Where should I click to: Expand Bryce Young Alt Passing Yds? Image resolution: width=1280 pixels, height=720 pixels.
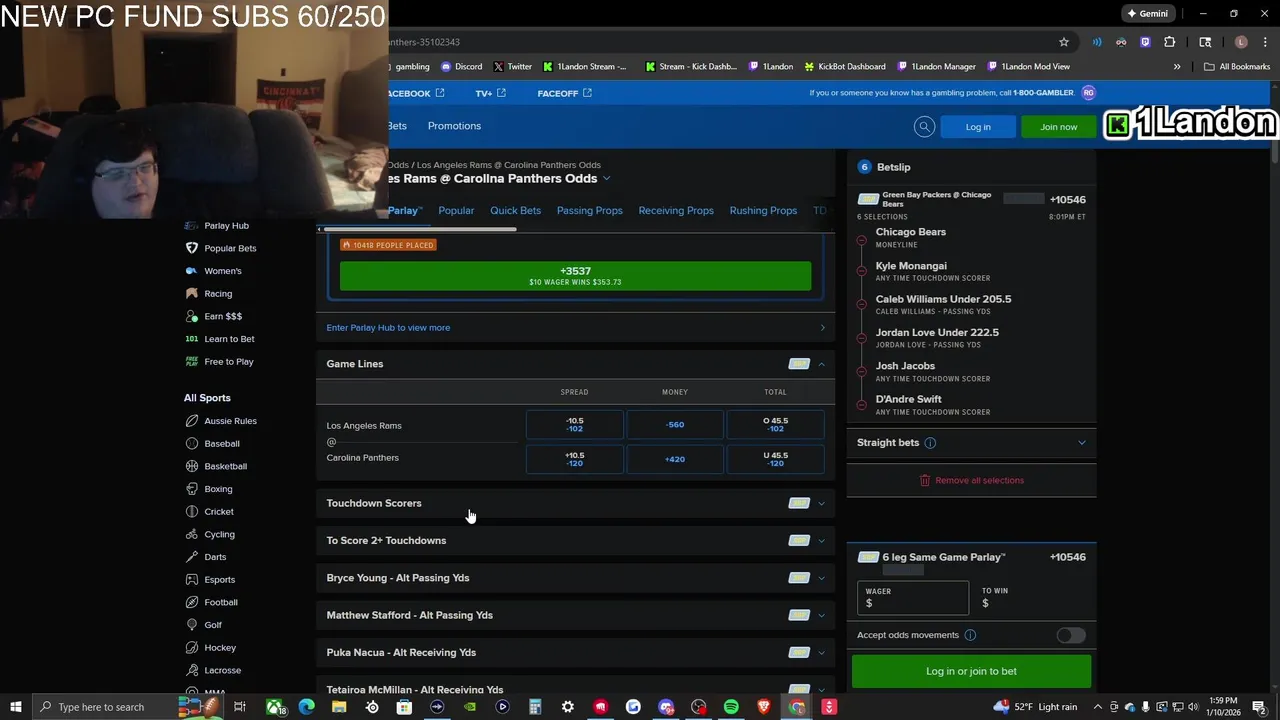point(822,578)
